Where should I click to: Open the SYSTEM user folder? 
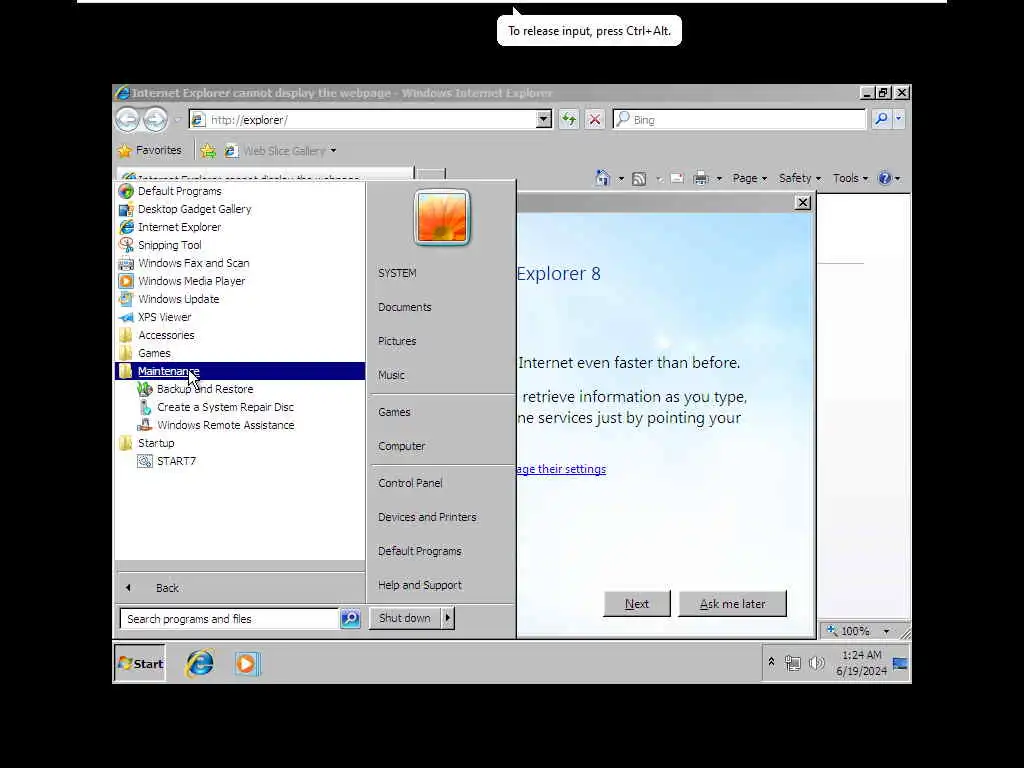[396, 273]
